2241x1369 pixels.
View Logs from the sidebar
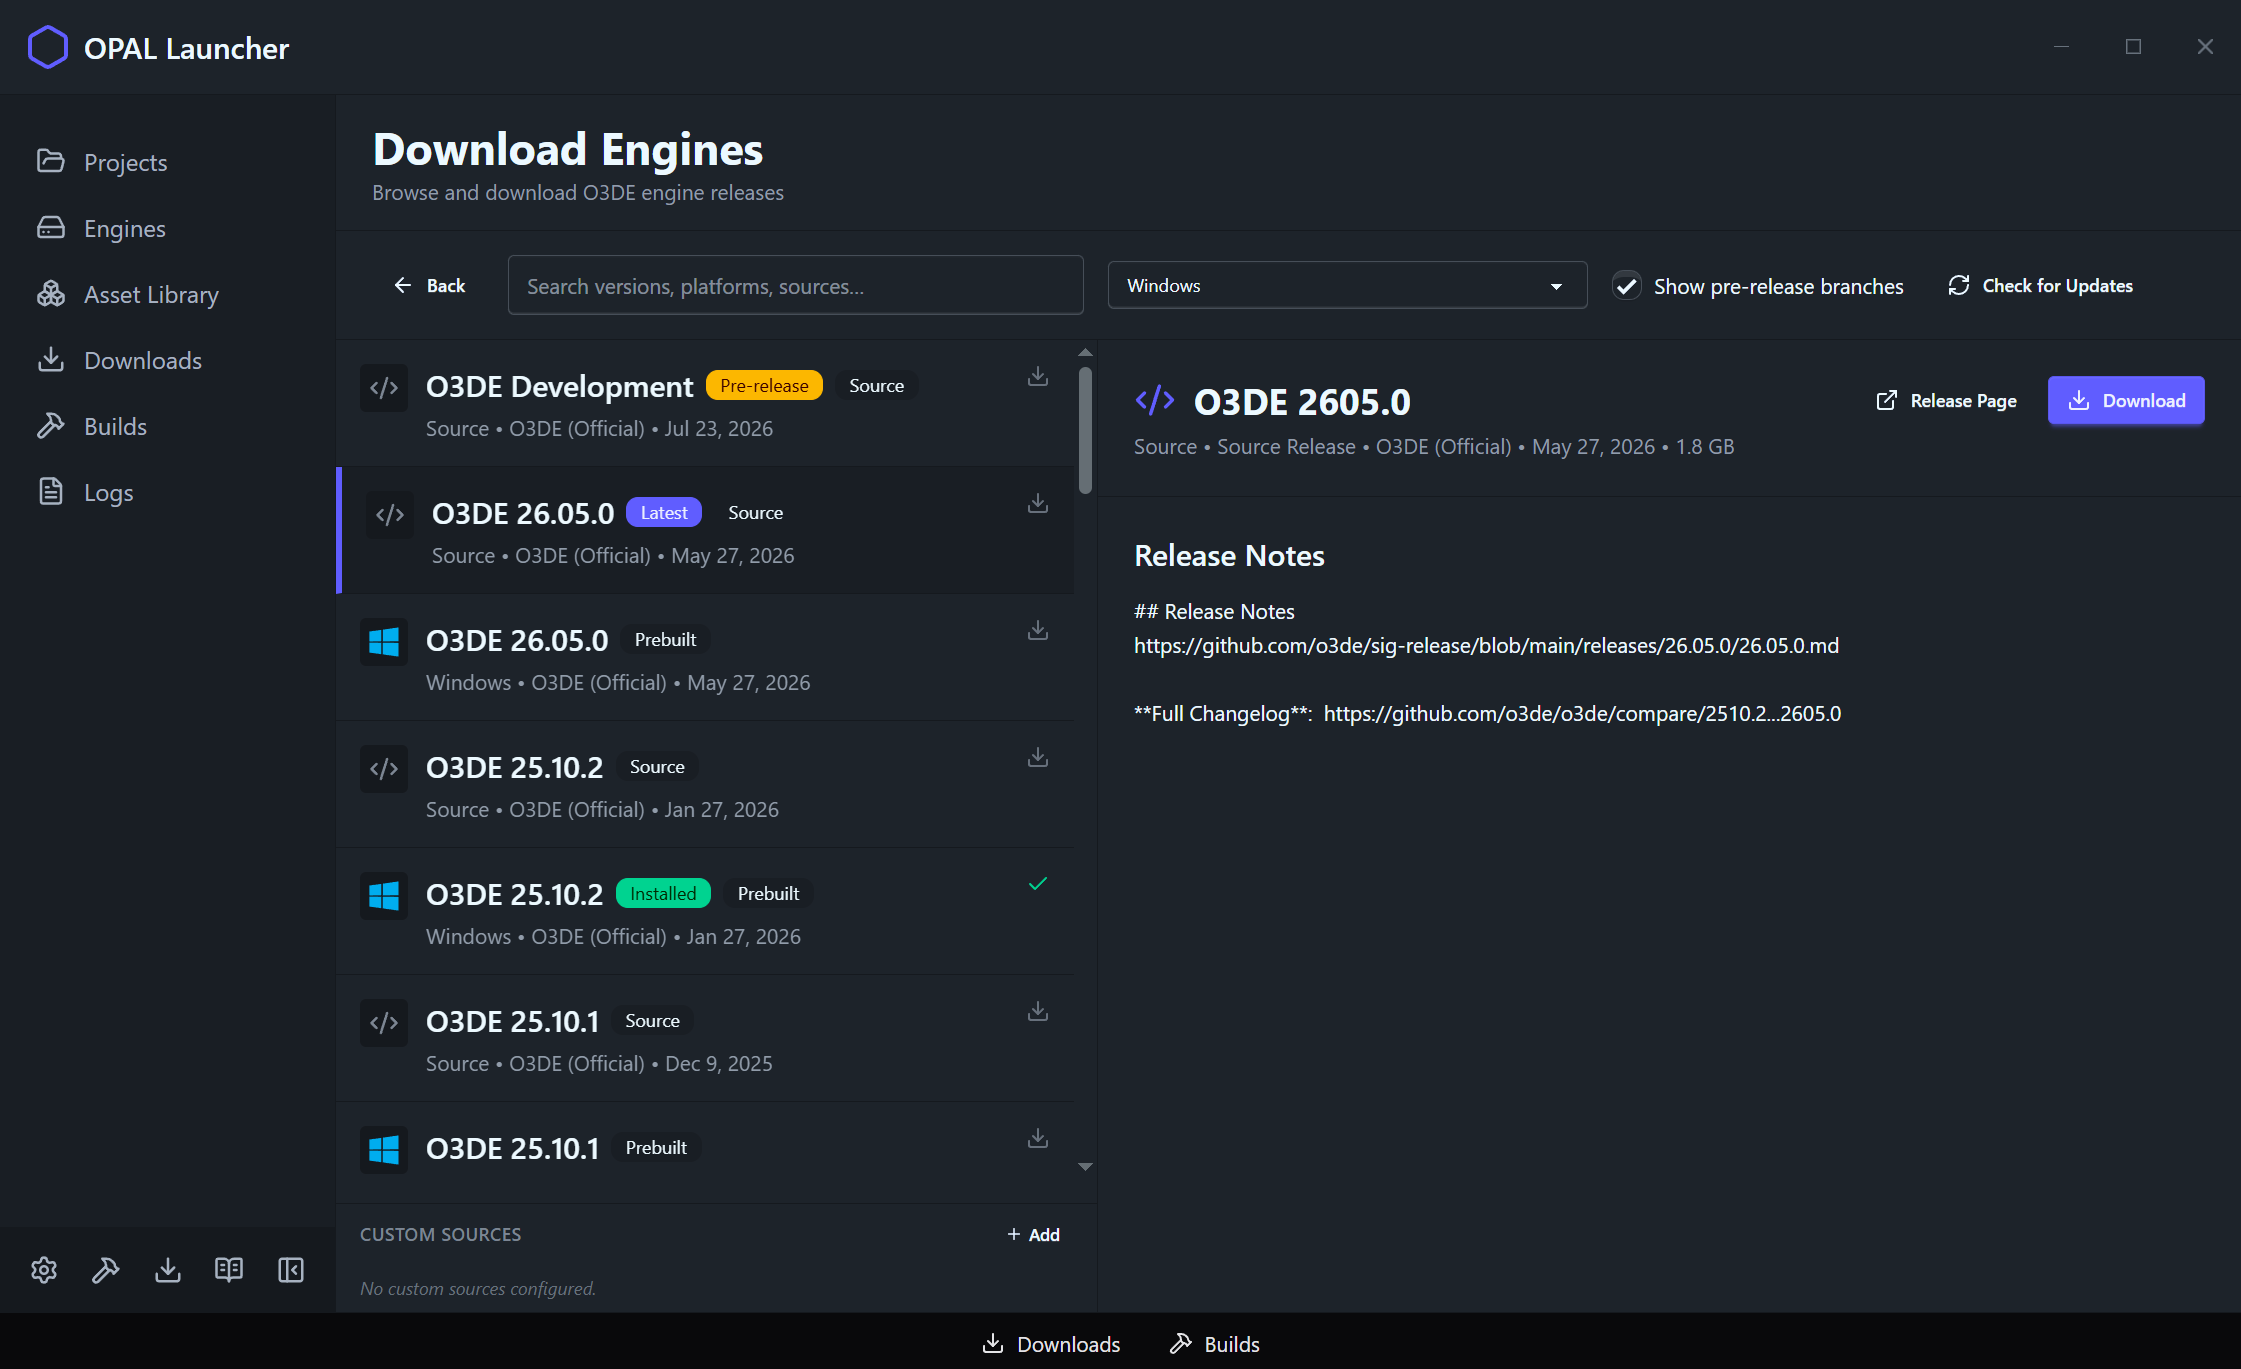85,492
